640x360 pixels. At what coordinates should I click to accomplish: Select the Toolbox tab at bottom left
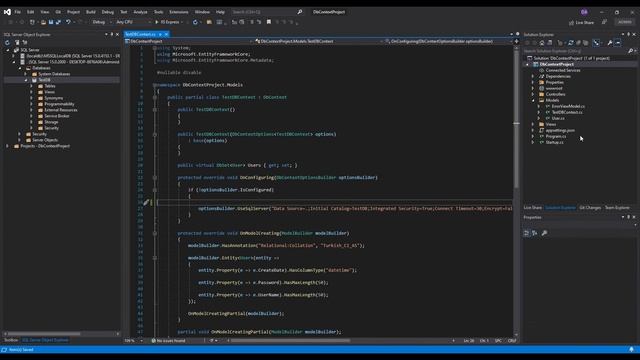coord(11,340)
